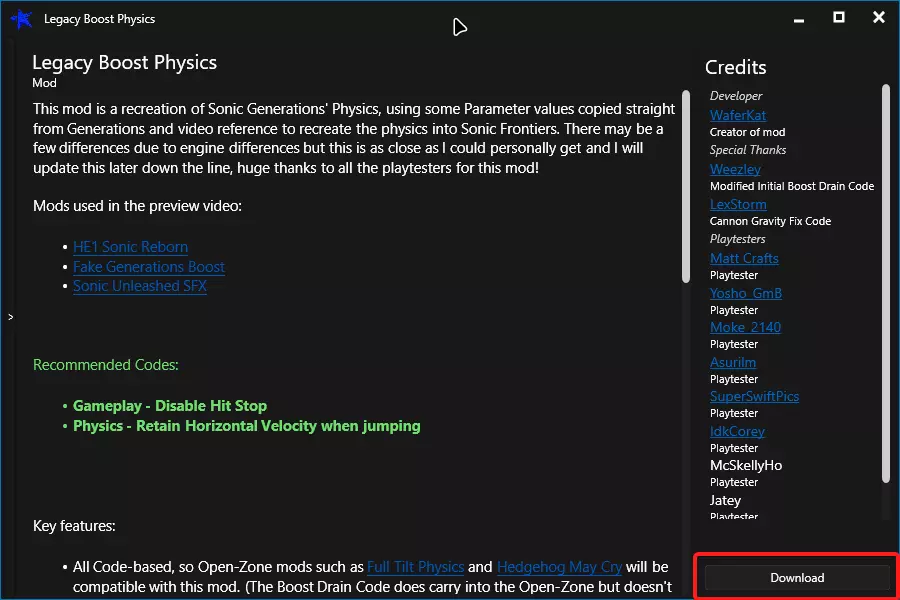Click the Asurilm playtester link
The width and height of the screenshot is (900, 600).
[x=733, y=362]
